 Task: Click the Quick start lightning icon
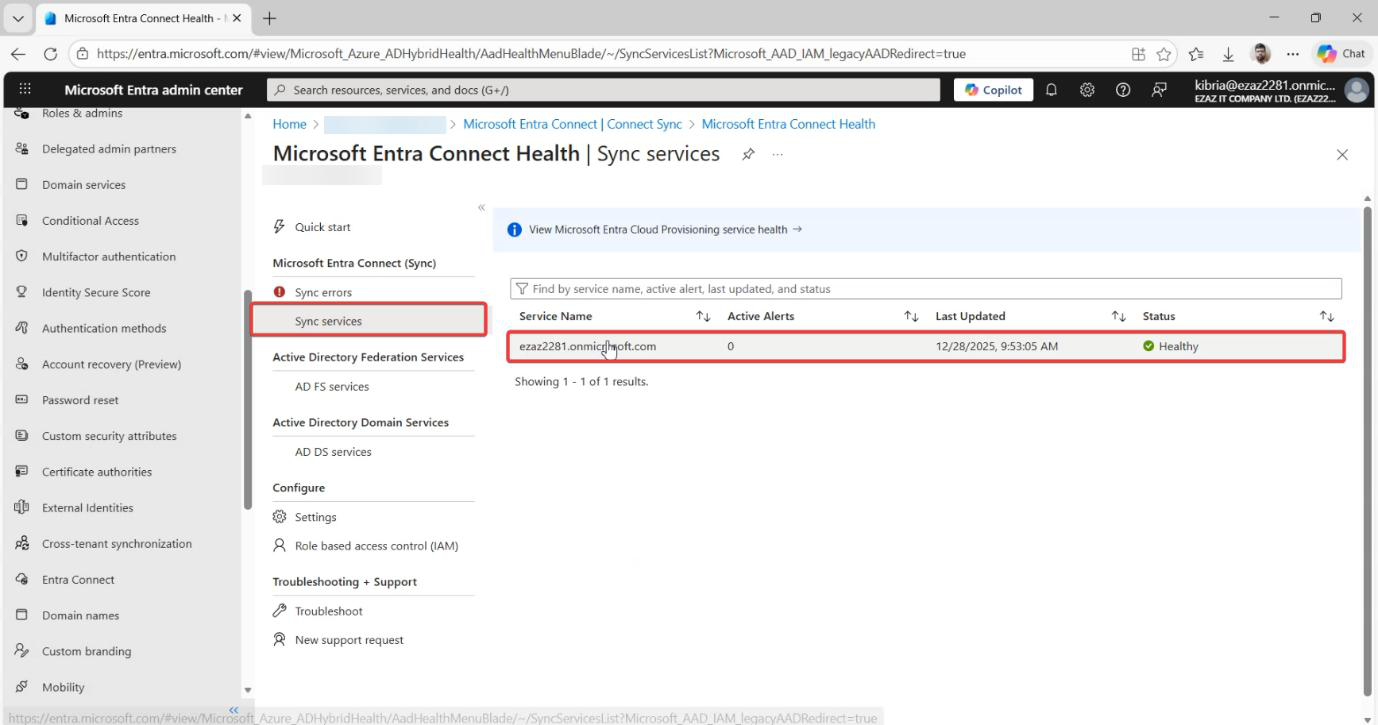[279, 227]
